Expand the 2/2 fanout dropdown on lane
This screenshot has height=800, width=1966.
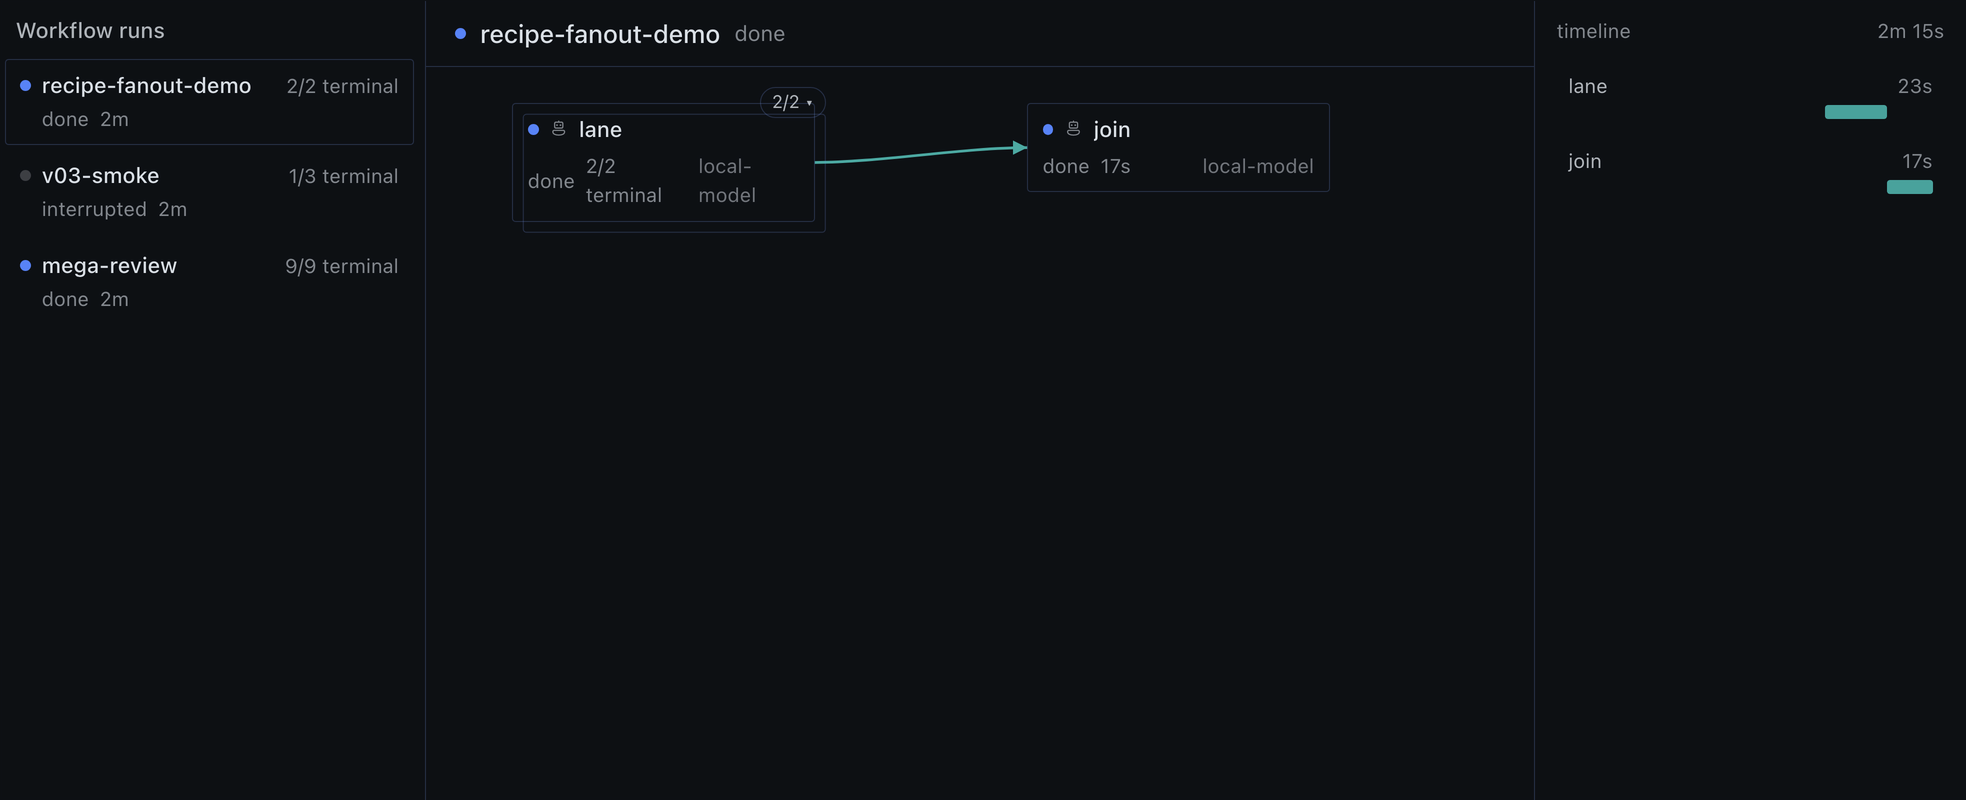coord(792,102)
